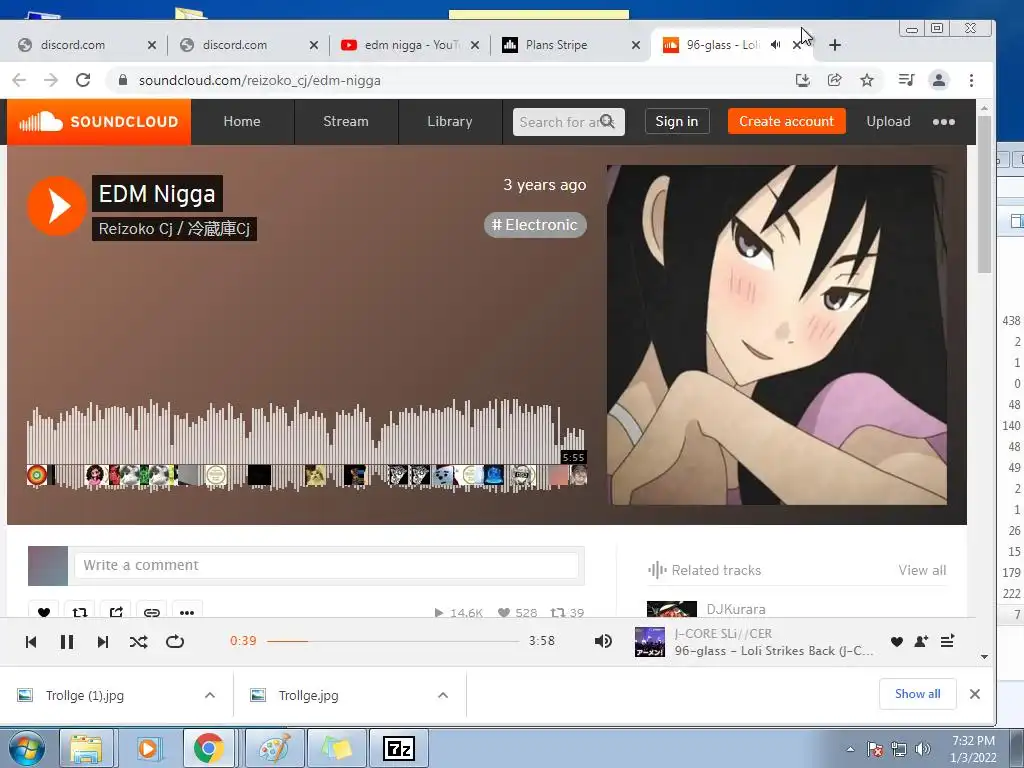Open the Chrome three-dot menu

(x=972, y=80)
